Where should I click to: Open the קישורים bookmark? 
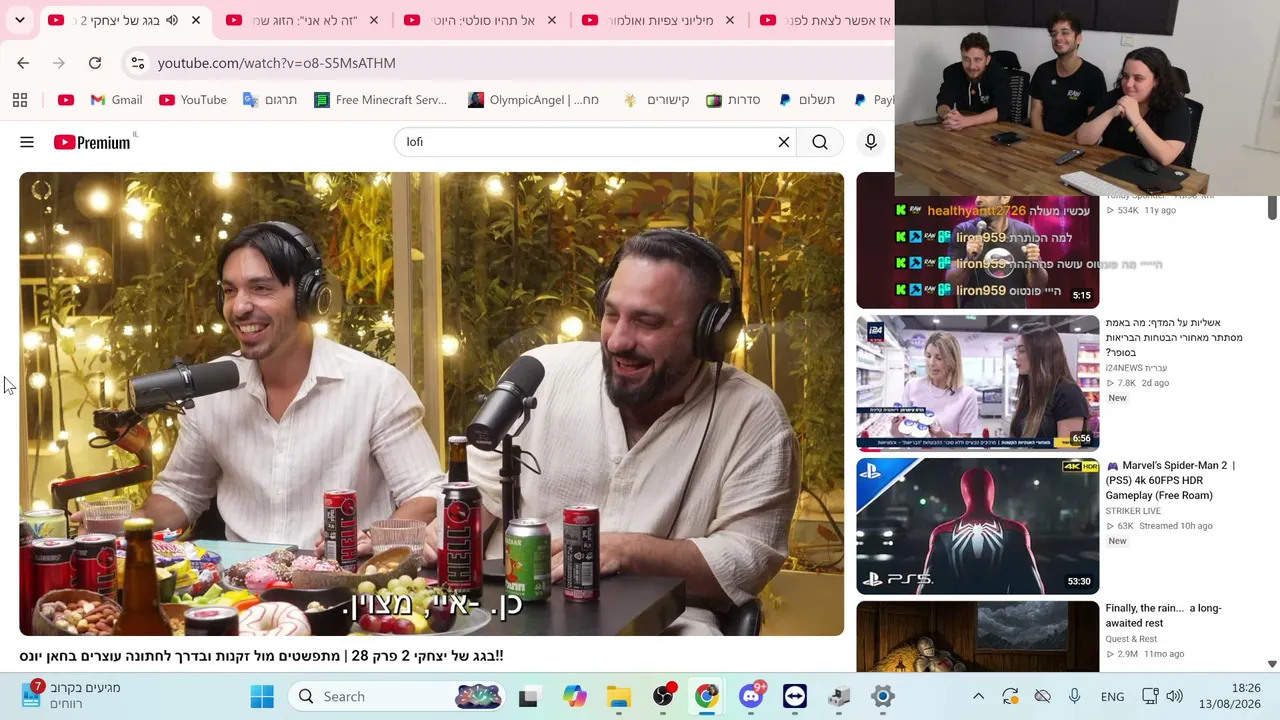656,100
